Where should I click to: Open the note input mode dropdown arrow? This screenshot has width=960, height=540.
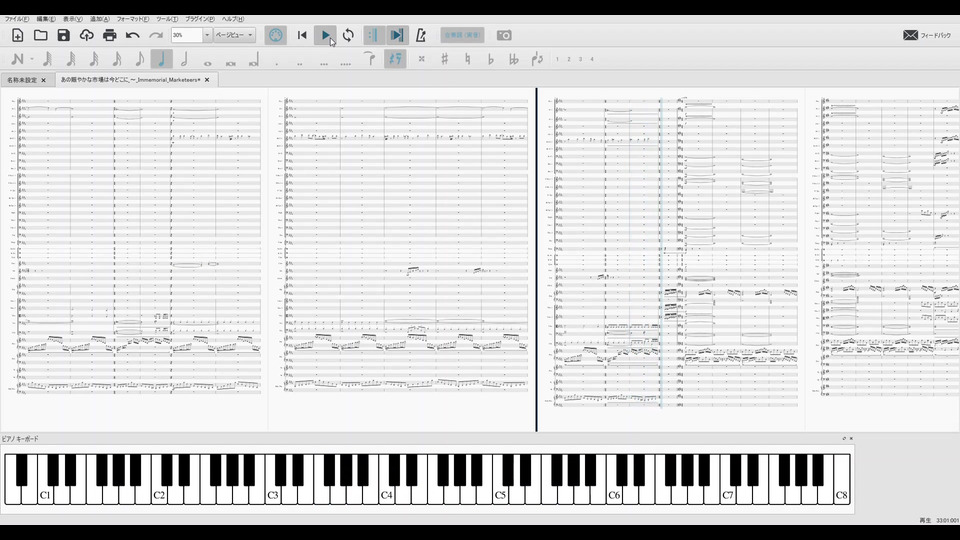[x=32, y=59]
